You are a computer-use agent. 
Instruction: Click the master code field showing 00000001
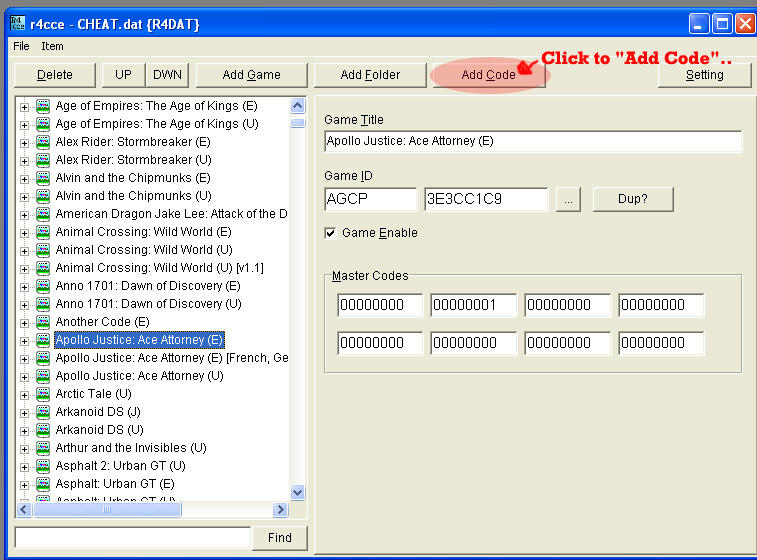473,305
